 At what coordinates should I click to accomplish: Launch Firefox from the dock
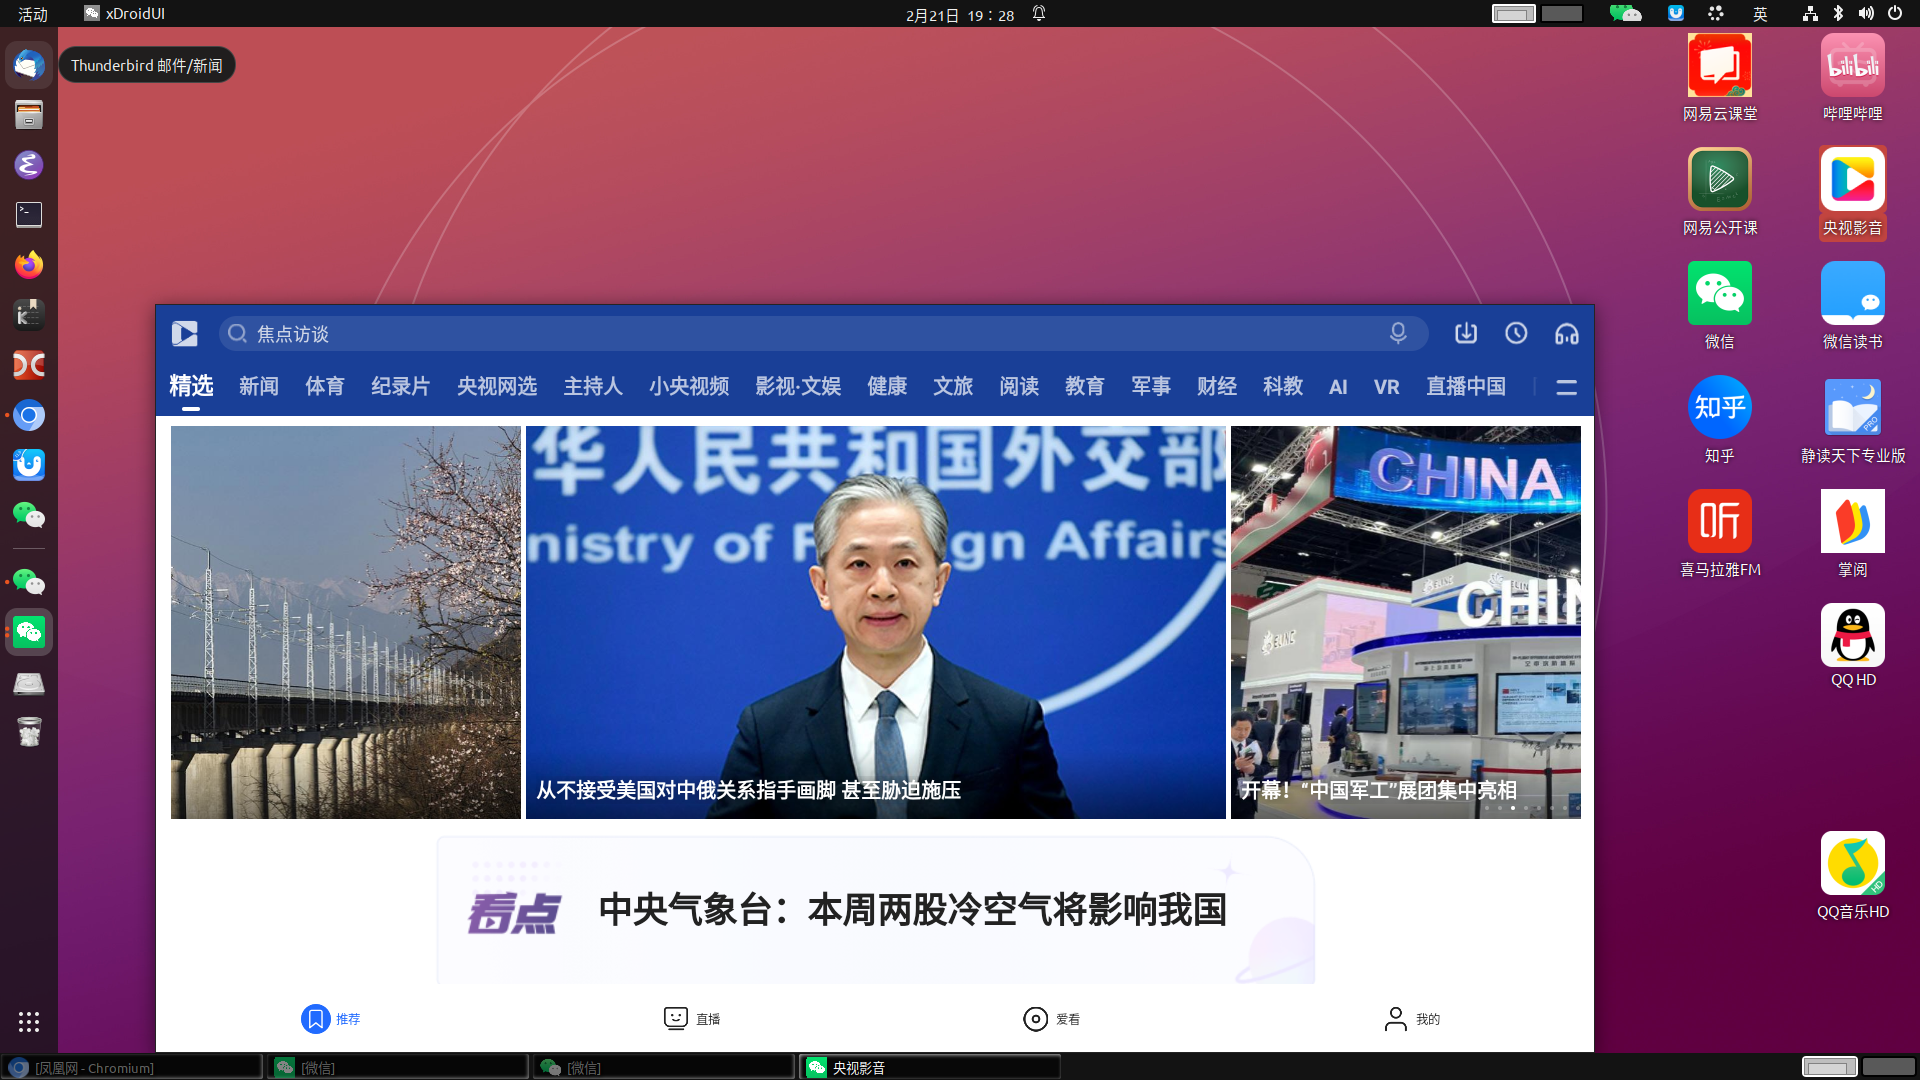(x=27, y=265)
